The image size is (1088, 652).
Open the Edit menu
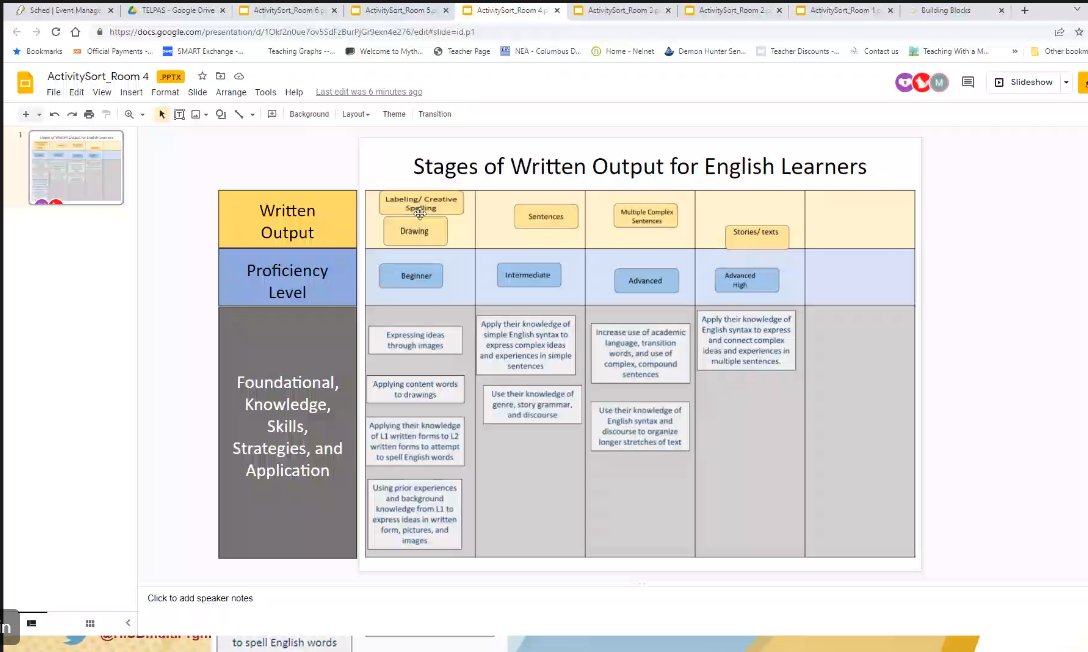[x=76, y=92]
